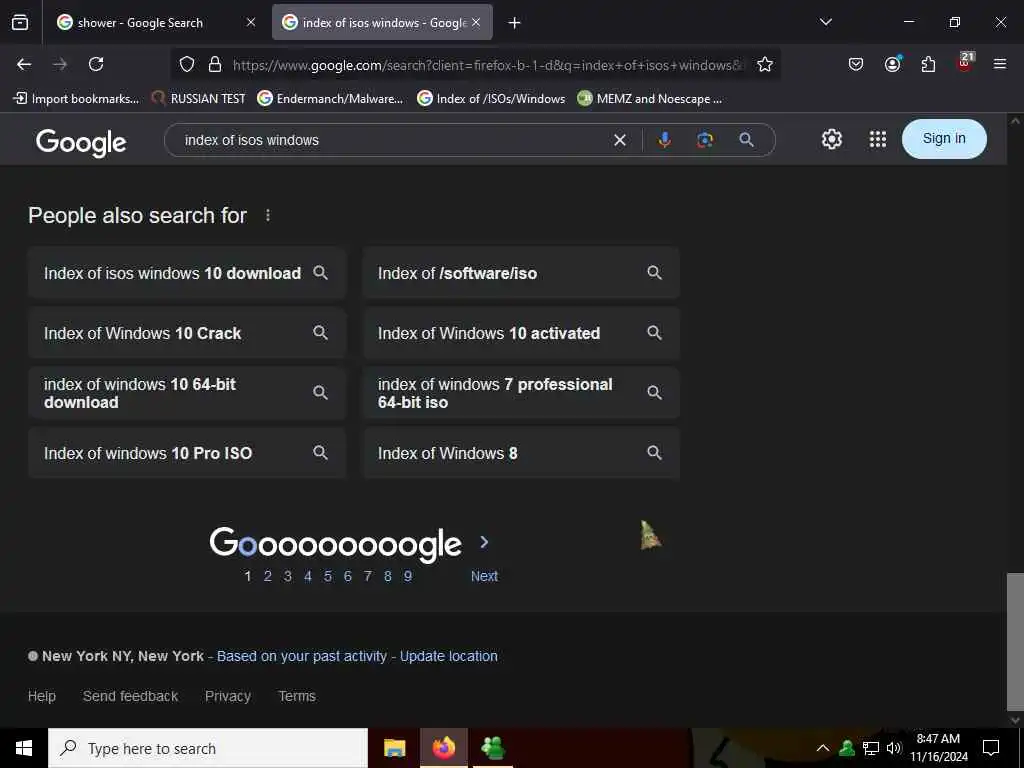1024x768 pixels.
Task: Show hidden system tray icons
Action: tap(823, 748)
